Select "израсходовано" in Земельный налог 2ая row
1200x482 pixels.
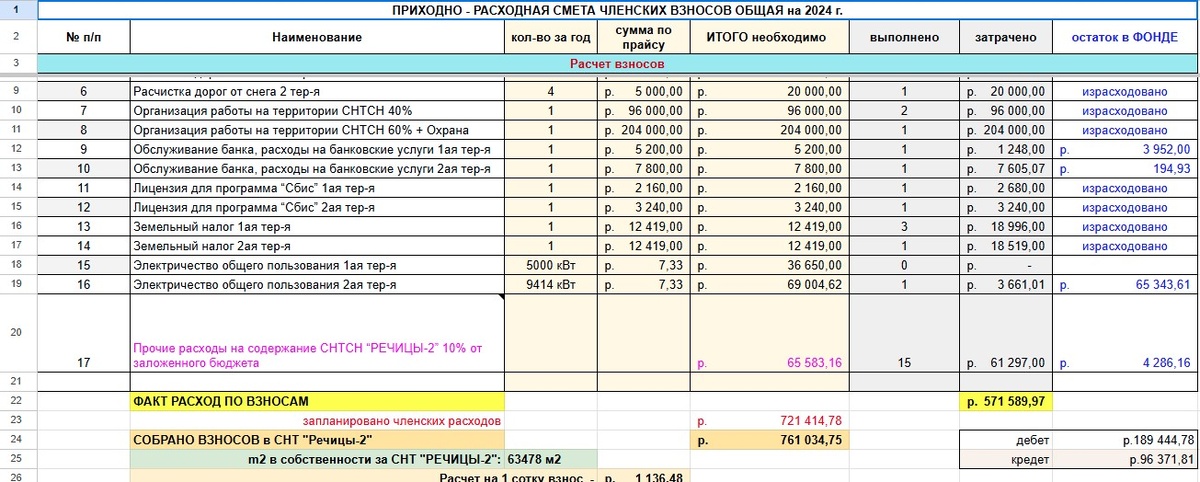1125,245
